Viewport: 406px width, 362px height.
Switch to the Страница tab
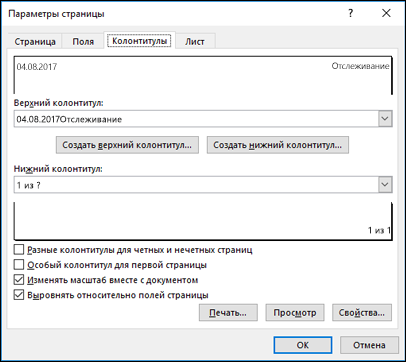tap(35, 42)
